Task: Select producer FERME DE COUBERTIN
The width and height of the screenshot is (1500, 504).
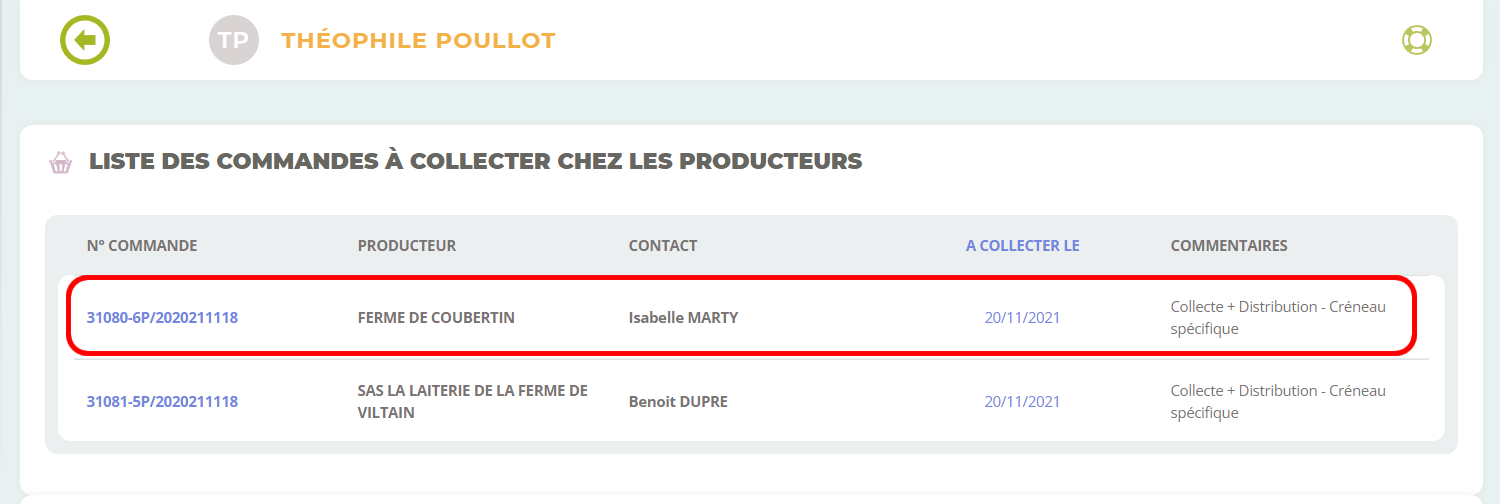Action: [x=436, y=318]
